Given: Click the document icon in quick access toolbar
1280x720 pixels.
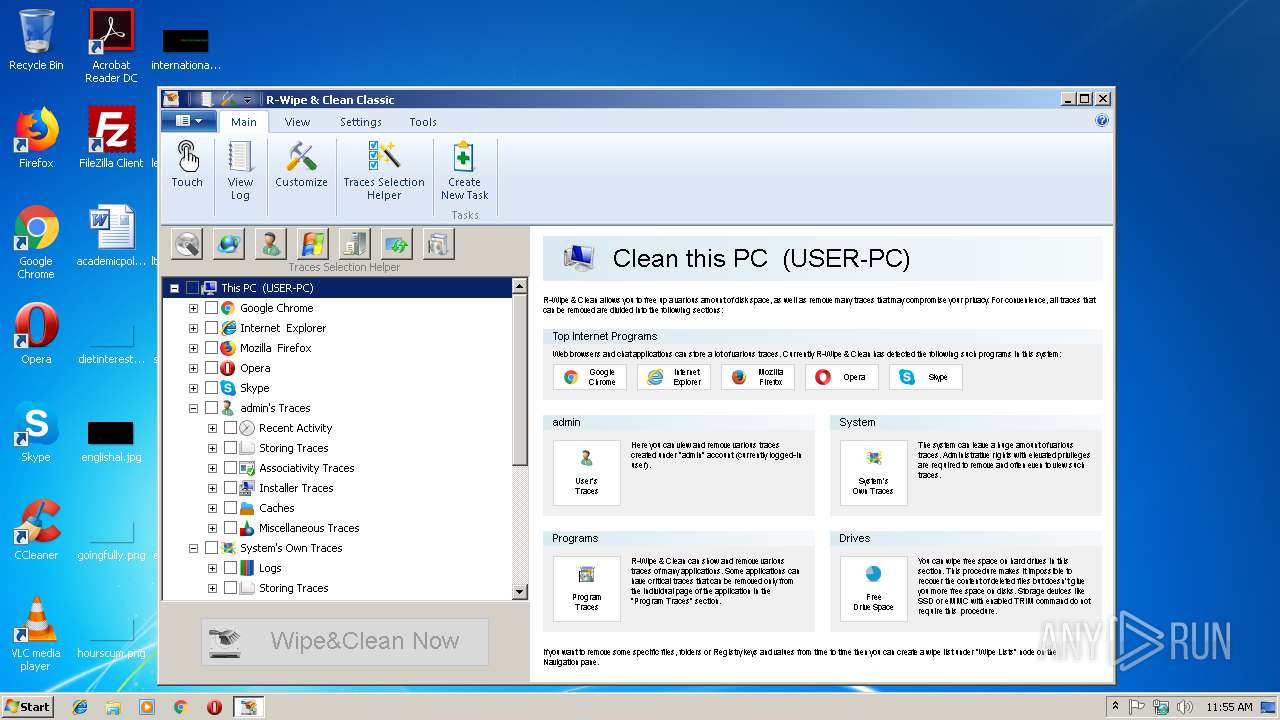Looking at the screenshot, I should click(206, 99).
